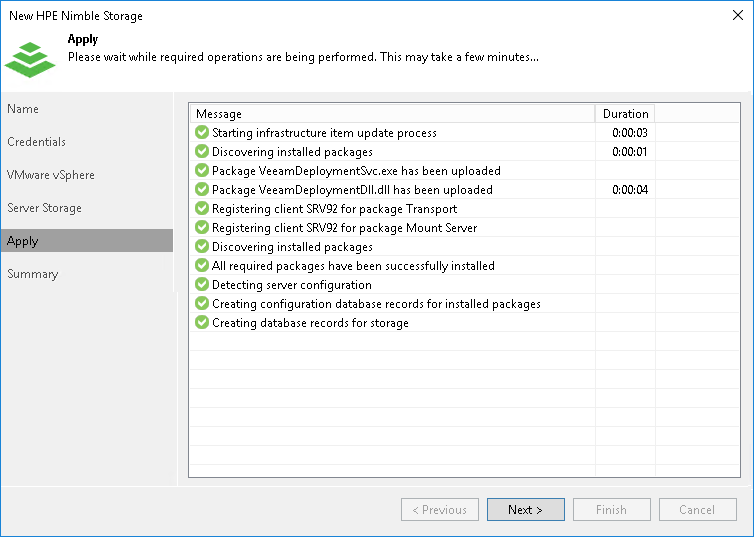Go to the Name wizard step
This screenshot has height=537, width=754.
[x=23, y=109]
